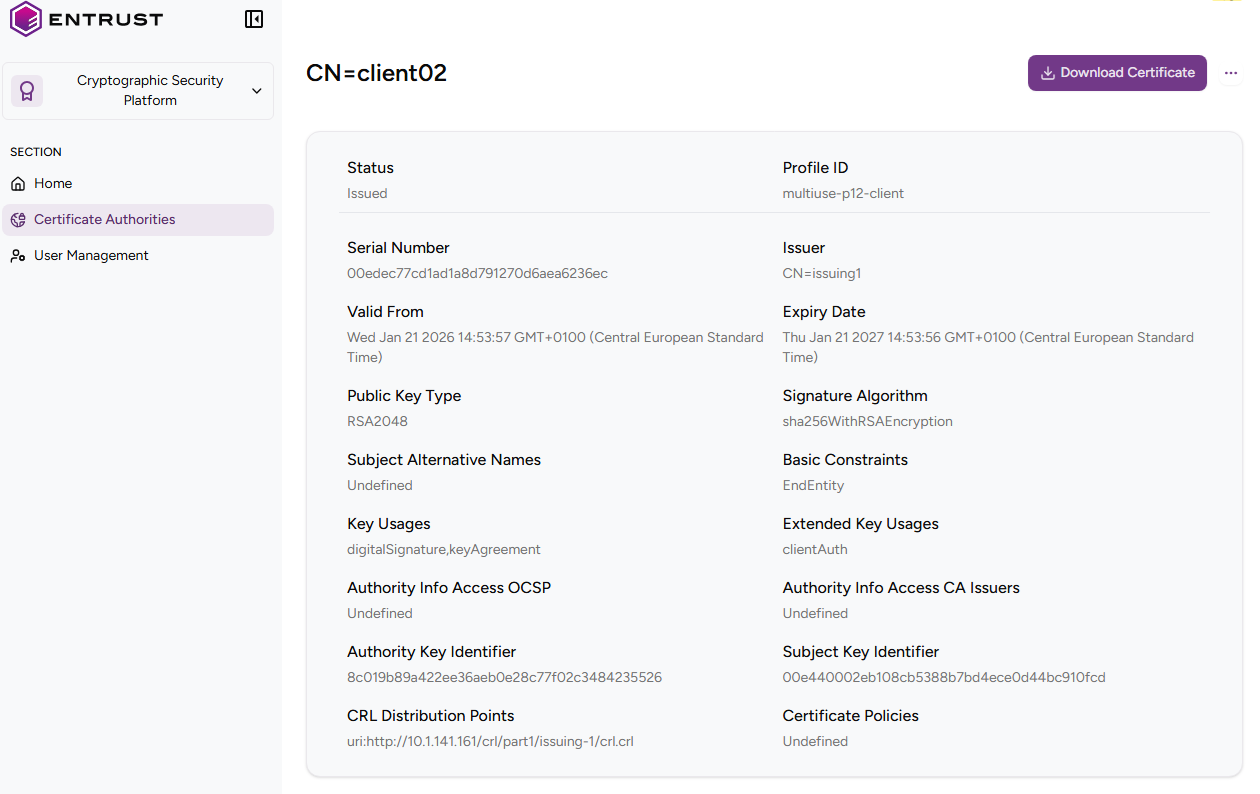
Task: Click the Subject Key Identifier value
Action: [x=944, y=678]
